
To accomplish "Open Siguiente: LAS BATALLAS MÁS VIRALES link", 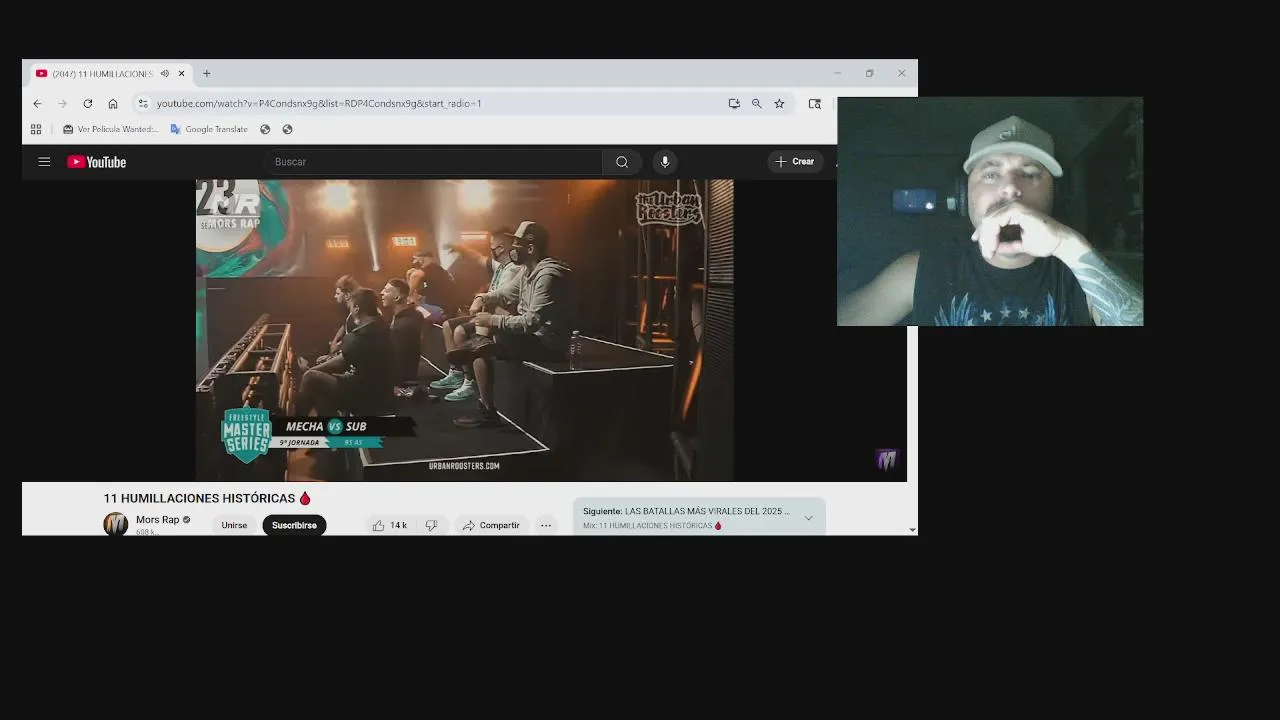I will tap(686, 511).
